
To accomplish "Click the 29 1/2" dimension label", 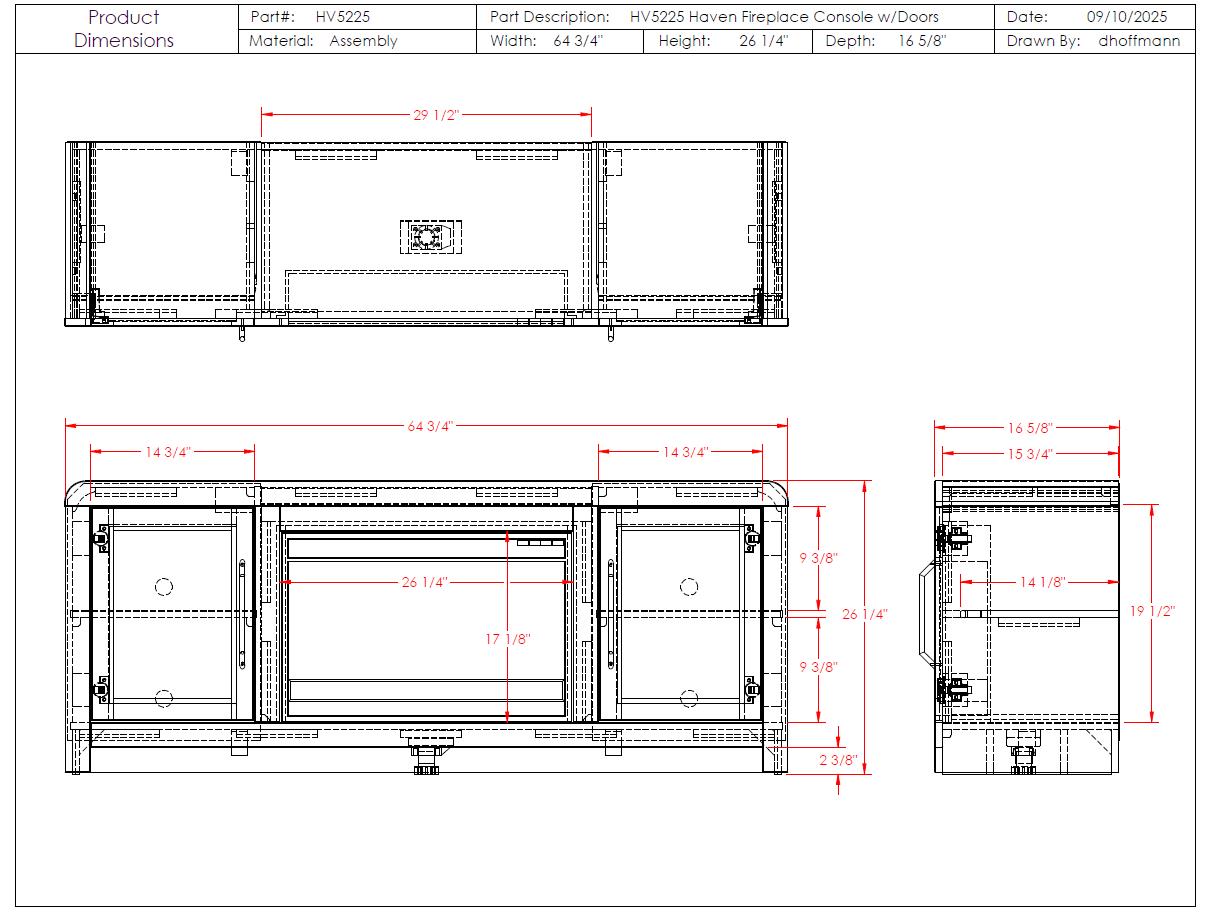I will tap(435, 115).
